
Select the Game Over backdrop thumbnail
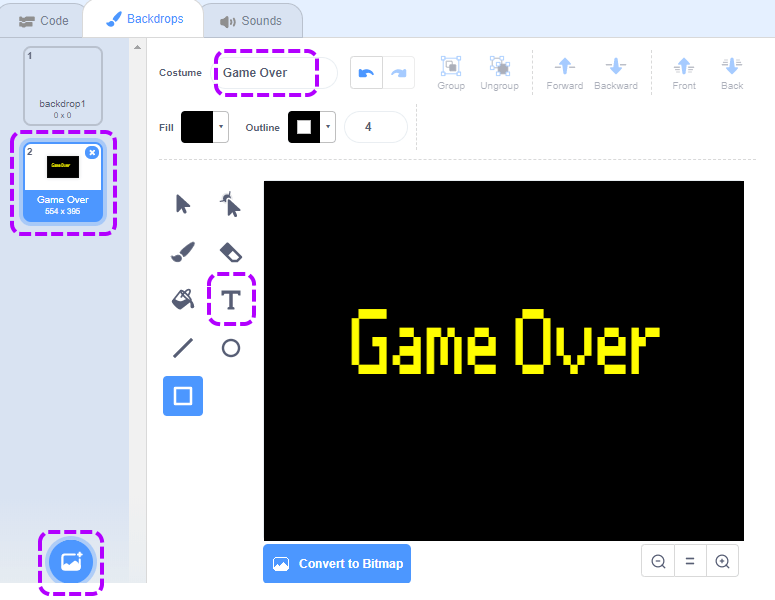click(63, 183)
